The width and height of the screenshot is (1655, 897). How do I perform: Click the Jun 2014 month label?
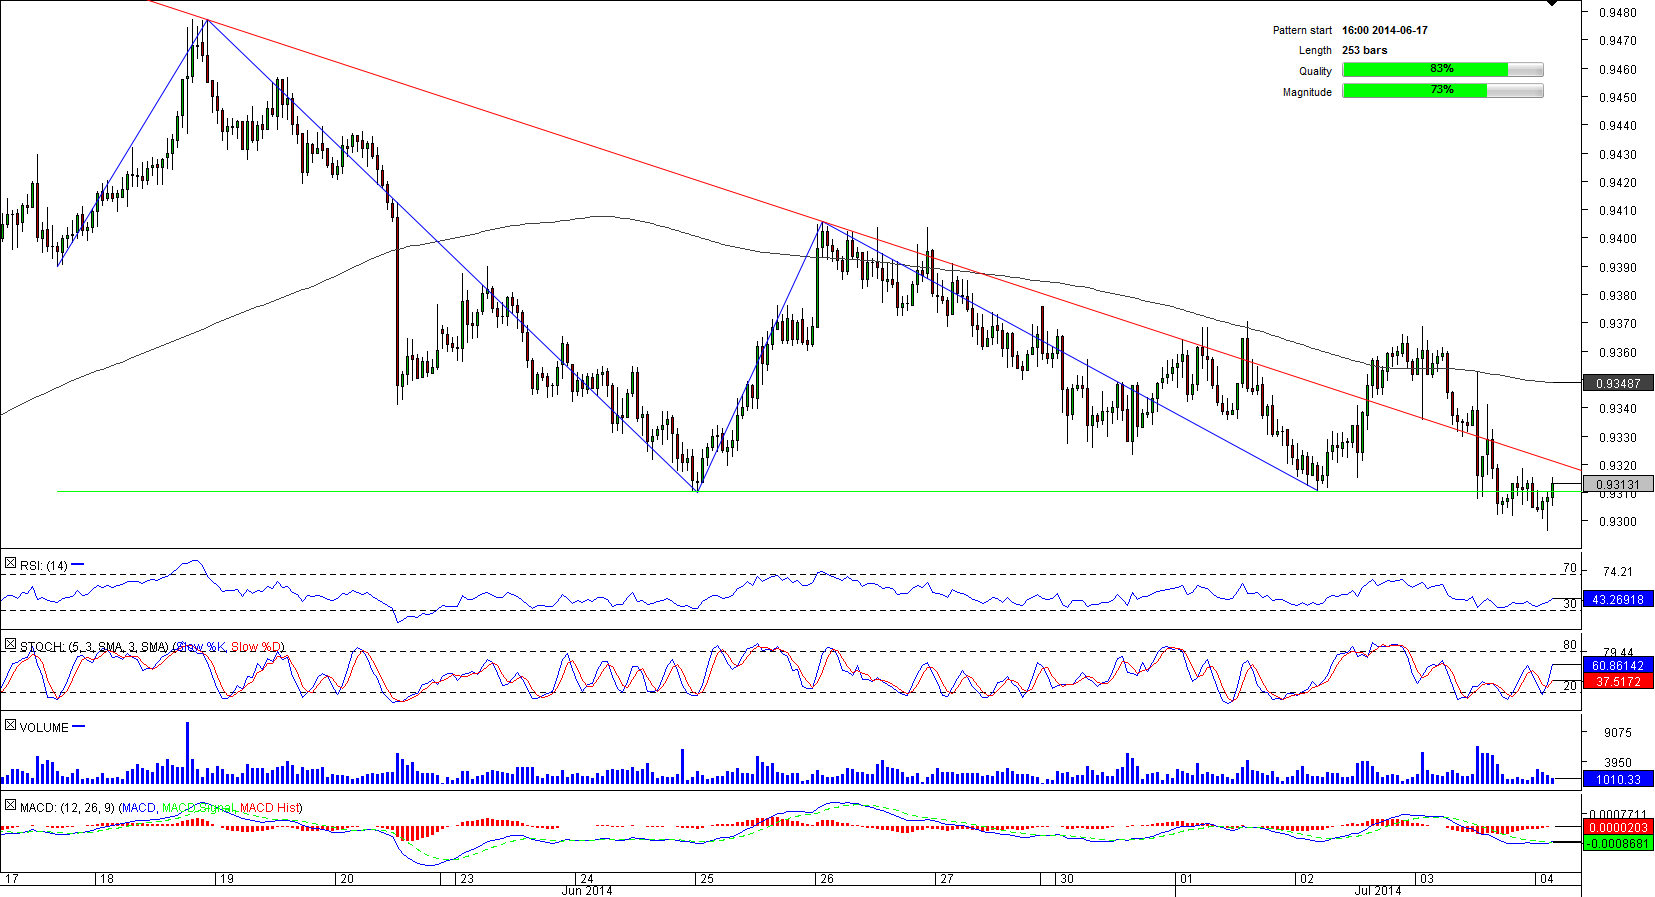(x=587, y=890)
